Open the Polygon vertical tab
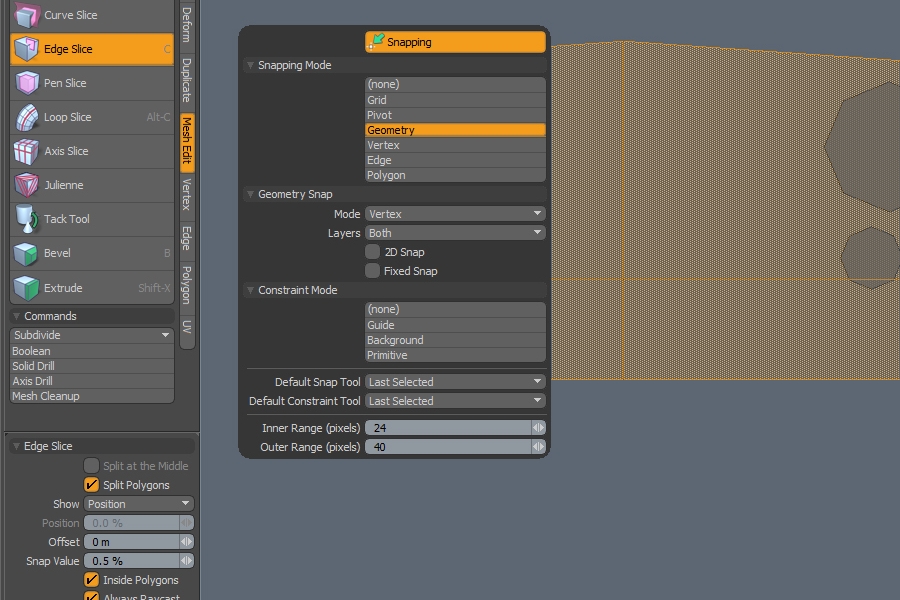The image size is (900, 600). click(187, 285)
